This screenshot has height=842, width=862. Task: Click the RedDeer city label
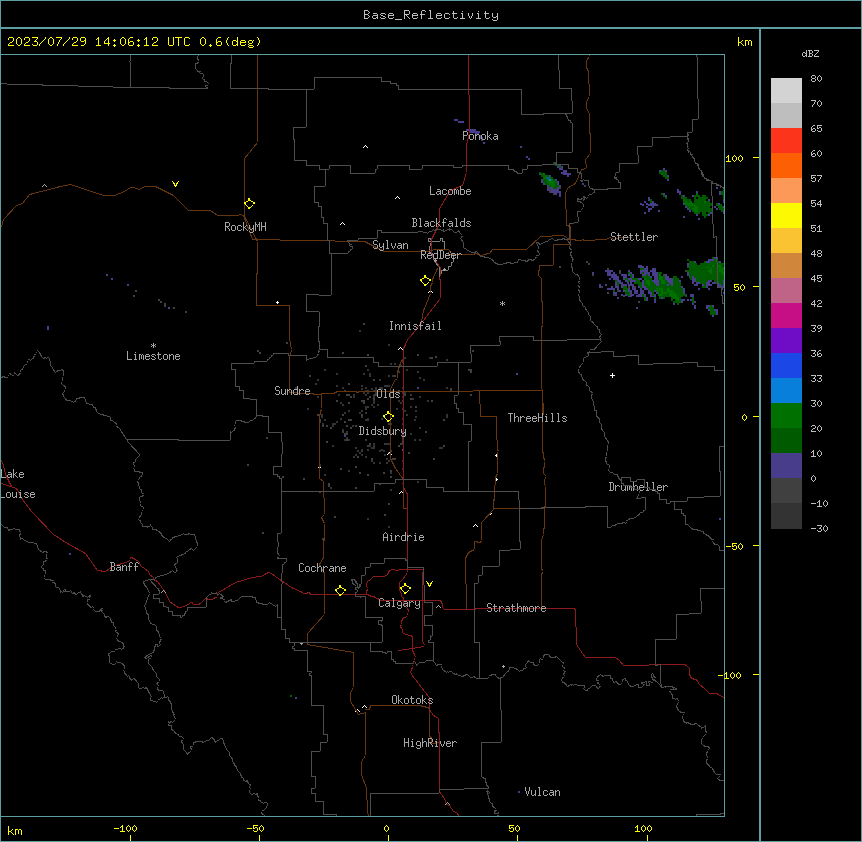pos(440,255)
